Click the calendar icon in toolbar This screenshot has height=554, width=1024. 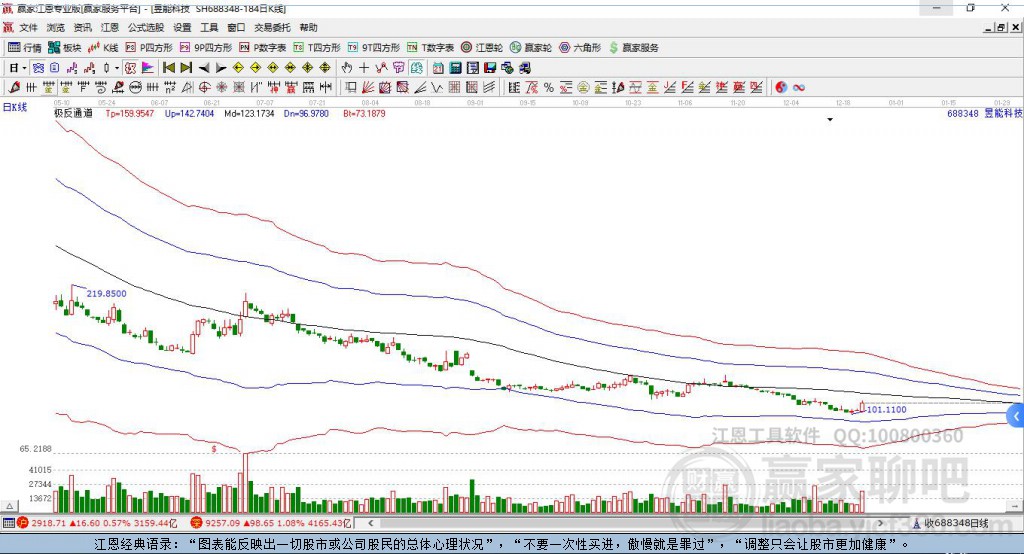click(x=438, y=68)
